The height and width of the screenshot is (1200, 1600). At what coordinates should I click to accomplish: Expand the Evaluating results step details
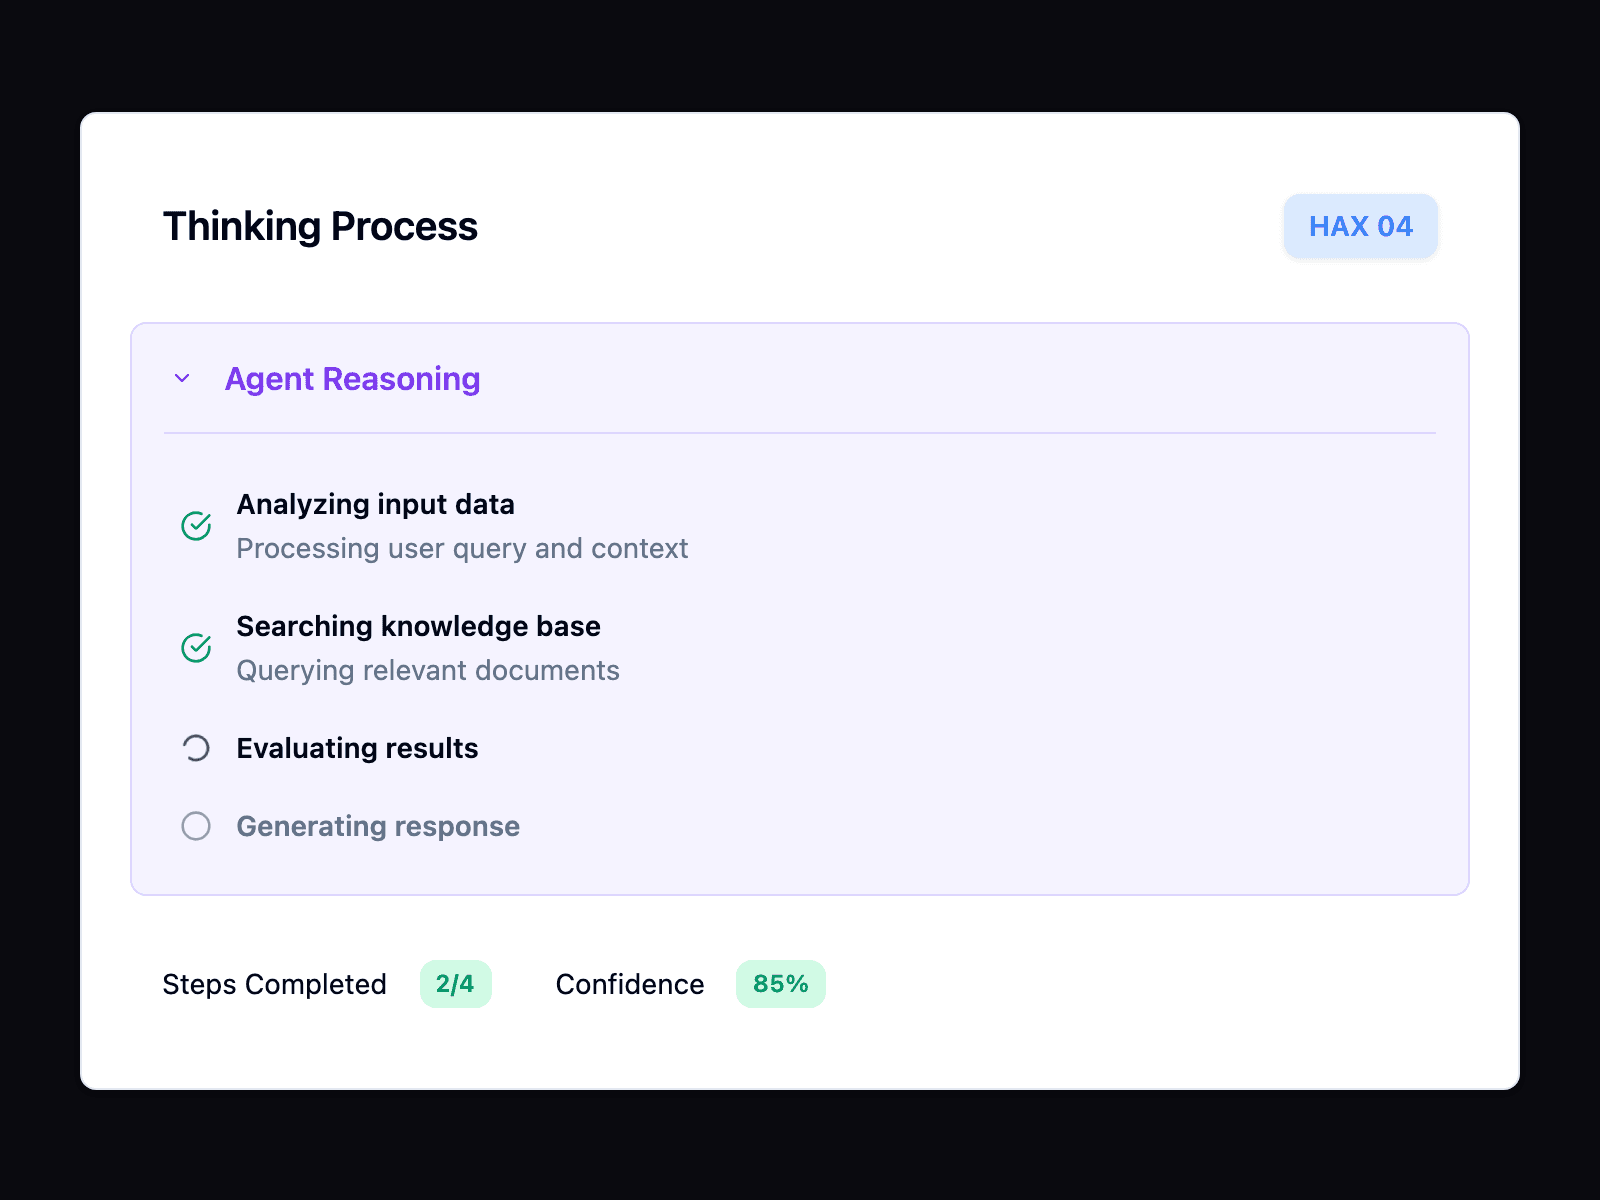[356, 747]
